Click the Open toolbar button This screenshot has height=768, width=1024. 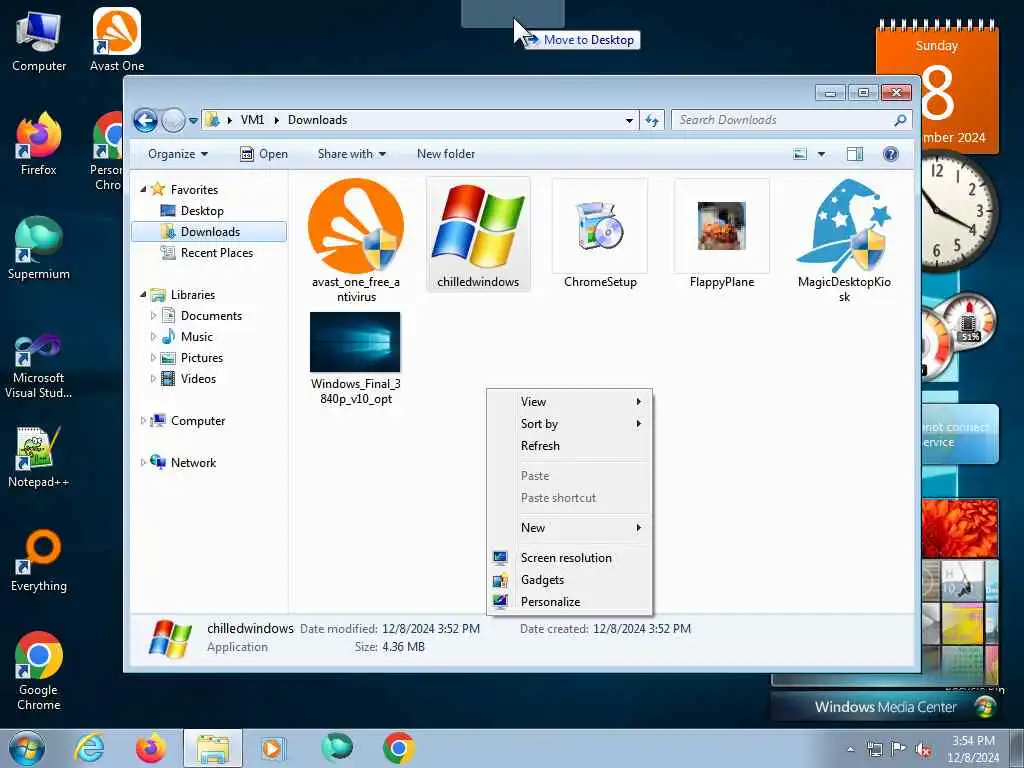264,154
